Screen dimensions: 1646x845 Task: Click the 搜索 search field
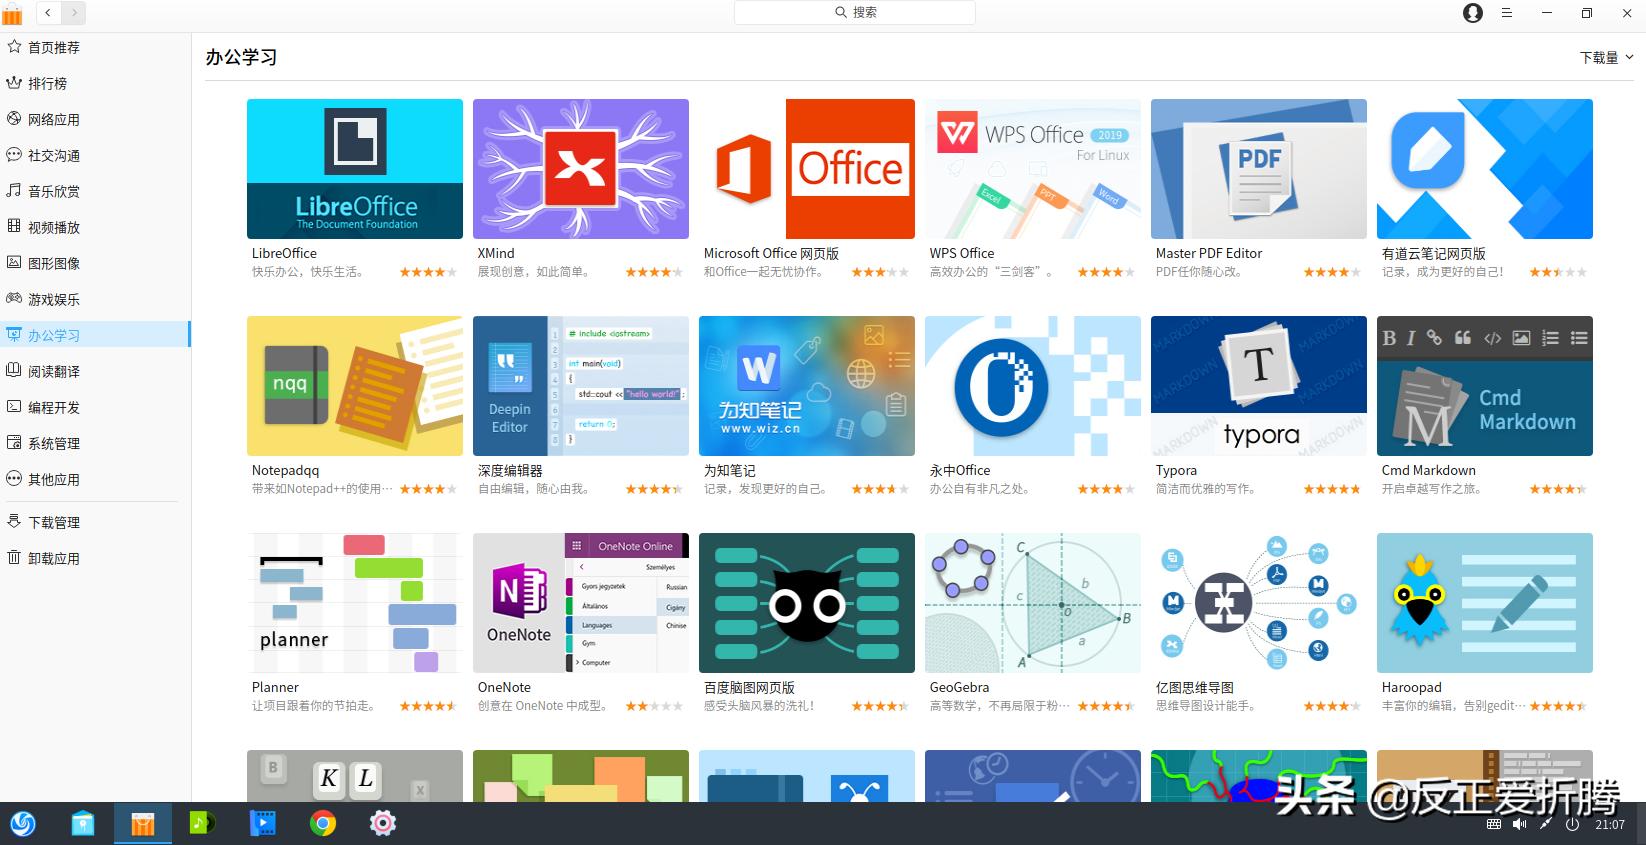(x=855, y=12)
